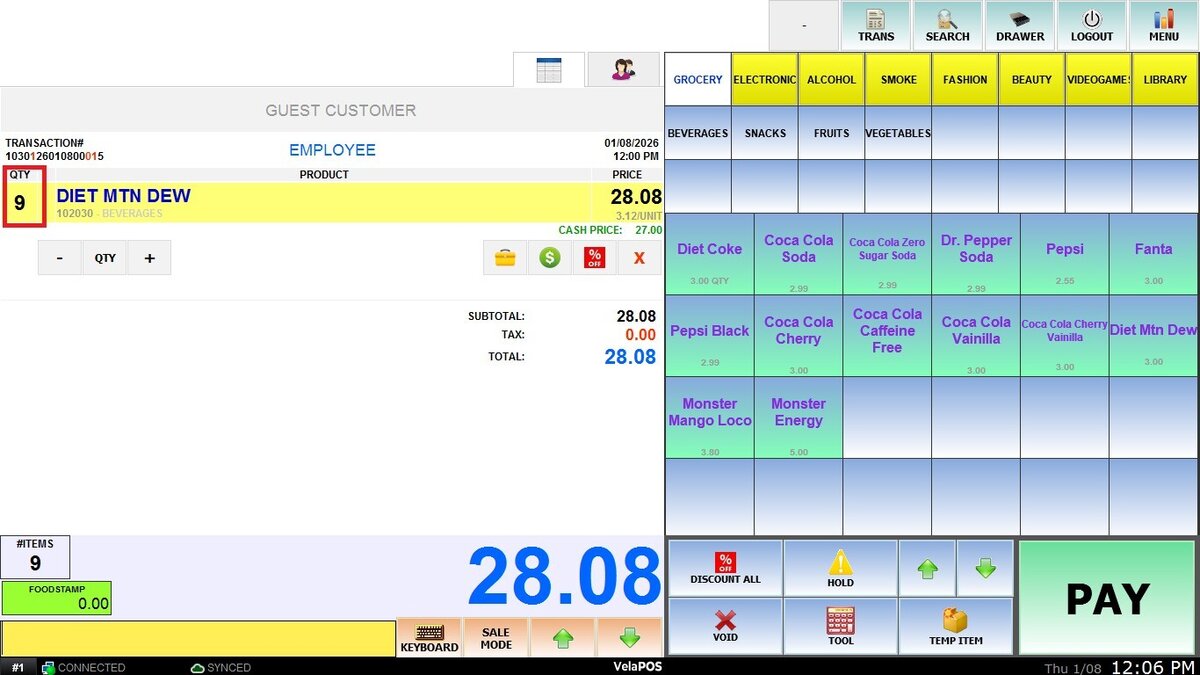This screenshot has width=1200, height=675.
Task: Open the FRUITS subcategory
Action: click(x=831, y=133)
